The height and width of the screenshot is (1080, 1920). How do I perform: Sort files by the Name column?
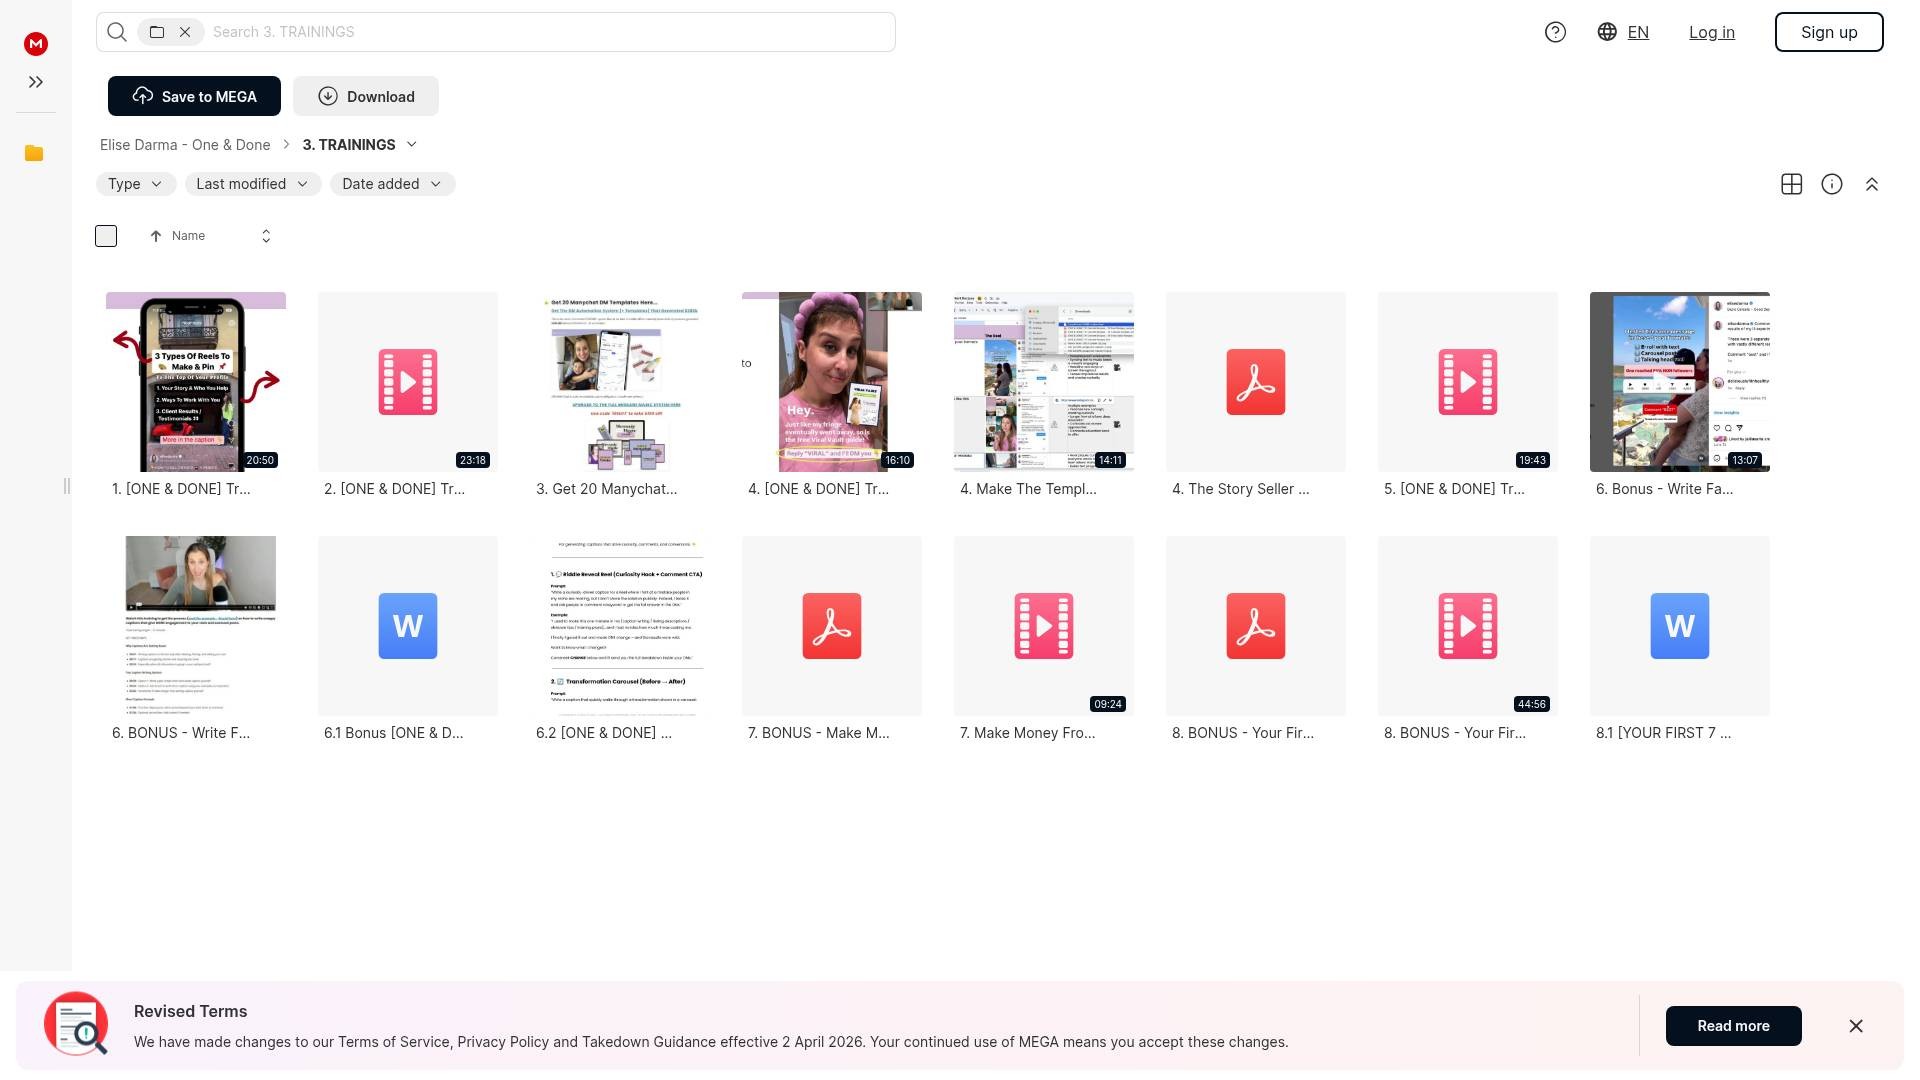(x=188, y=236)
